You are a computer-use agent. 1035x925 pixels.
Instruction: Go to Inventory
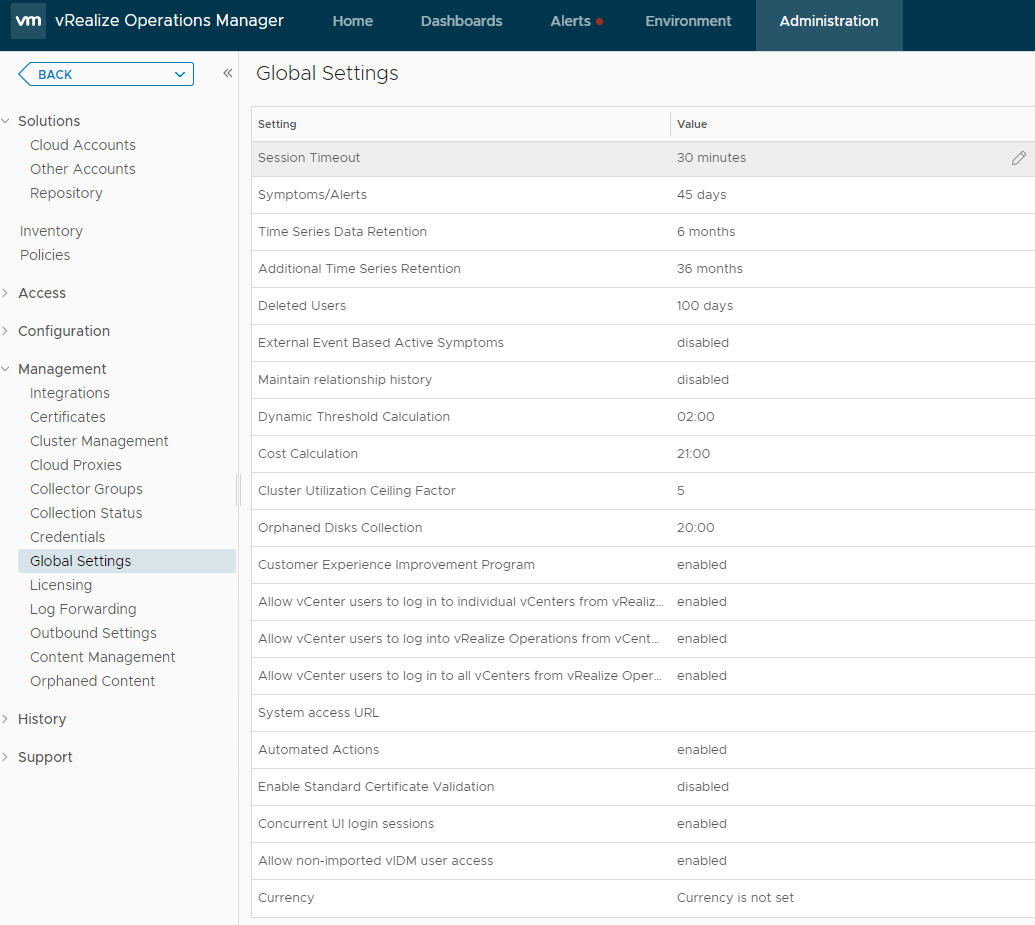[x=51, y=231]
